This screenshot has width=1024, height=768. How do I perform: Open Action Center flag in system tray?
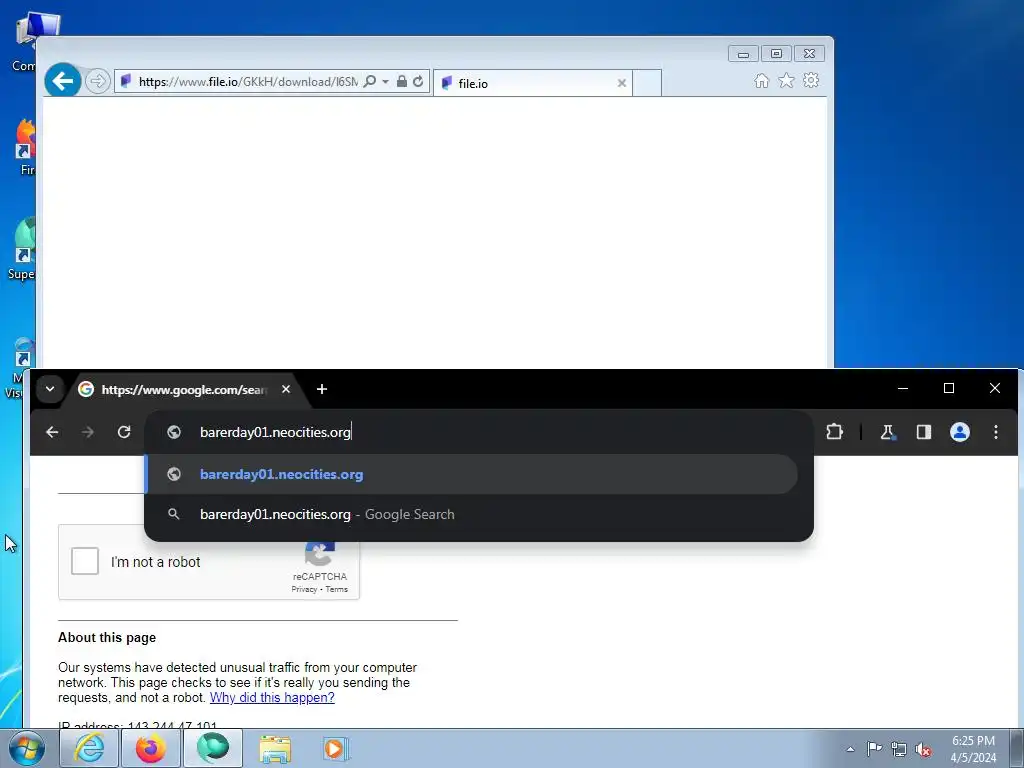click(x=874, y=749)
